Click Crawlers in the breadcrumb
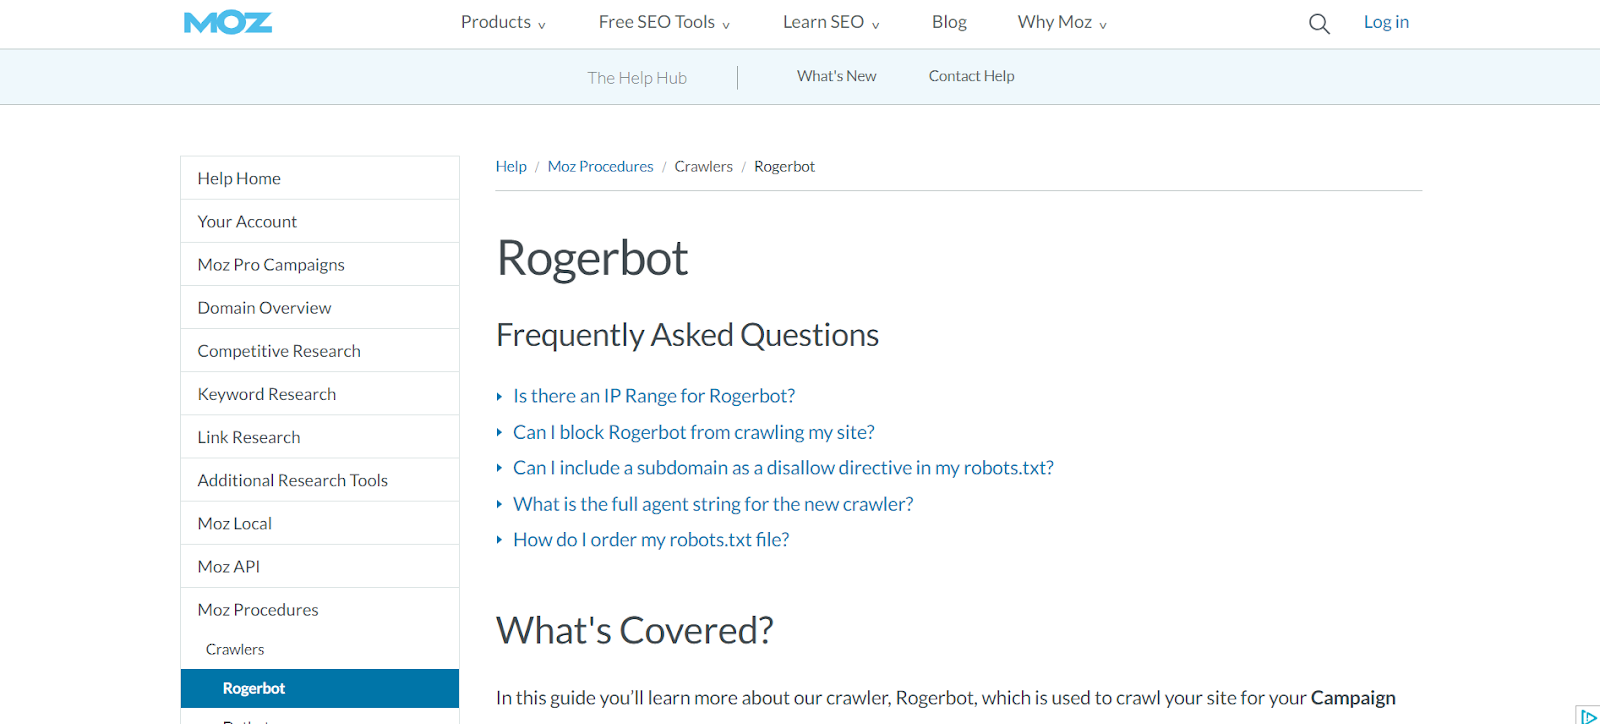 [x=703, y=167]
